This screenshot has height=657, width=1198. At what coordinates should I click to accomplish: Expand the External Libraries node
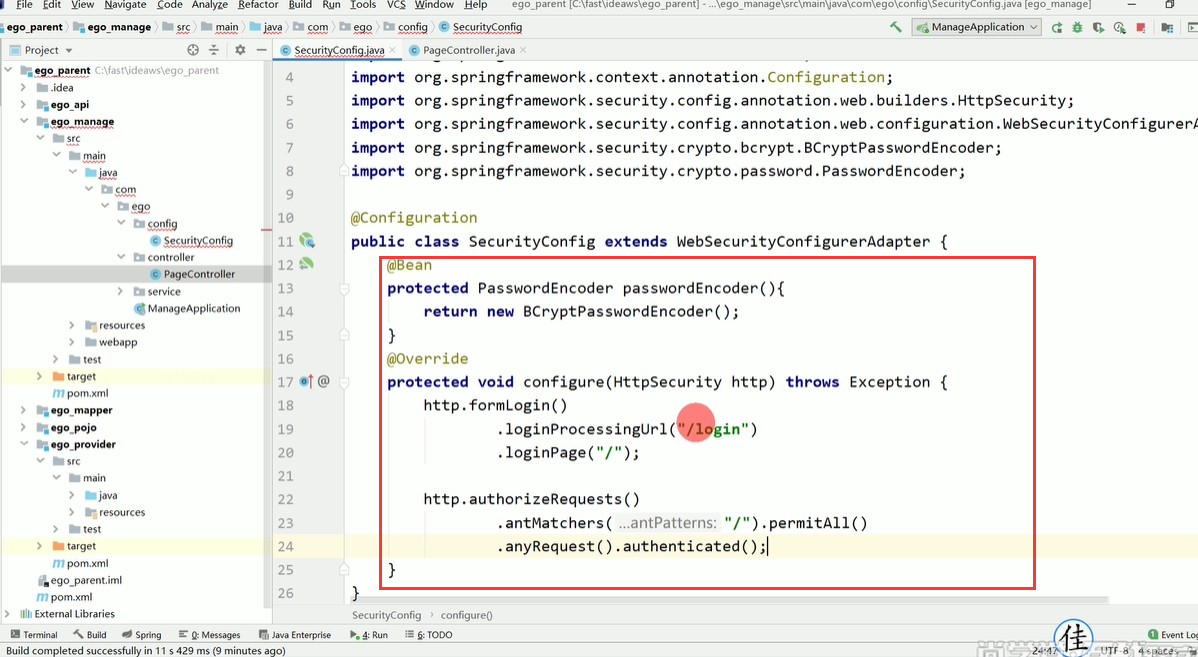pyautogui.click(x=8, y=613)
